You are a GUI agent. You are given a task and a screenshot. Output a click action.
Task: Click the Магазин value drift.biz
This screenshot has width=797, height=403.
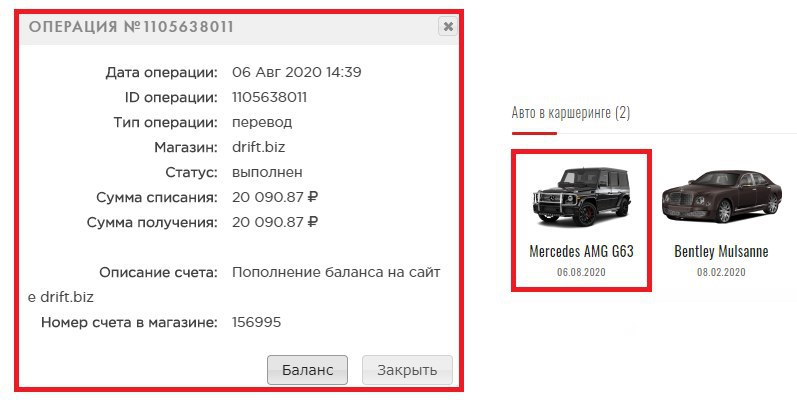point(259,147)
